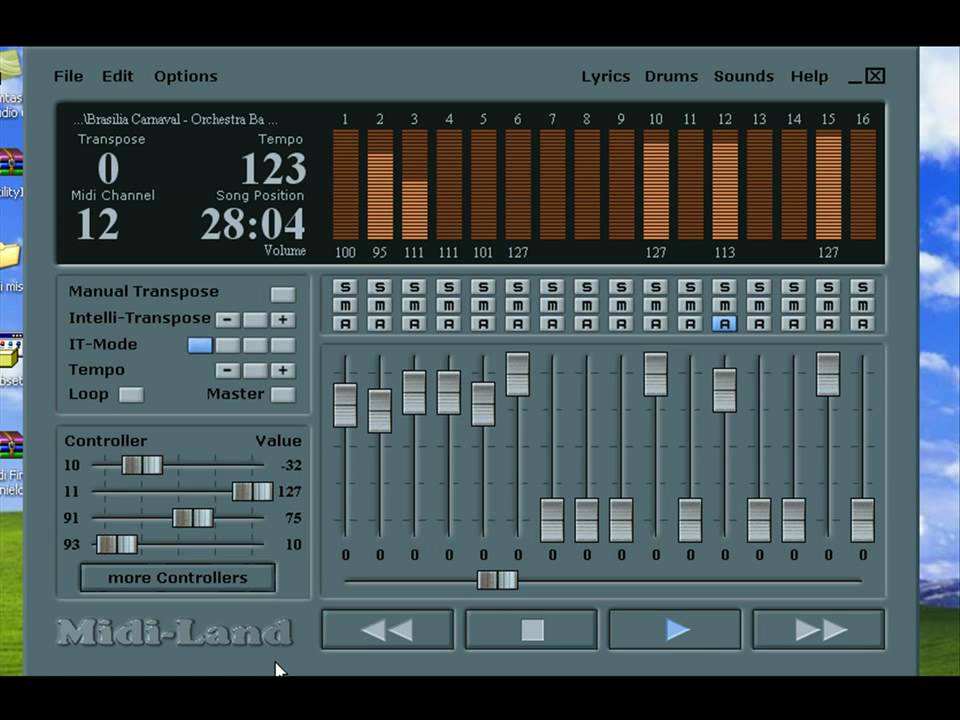Click the channel 1 volume fader
Viewport: 960px width, 720px height.
(x=345, y=405)
